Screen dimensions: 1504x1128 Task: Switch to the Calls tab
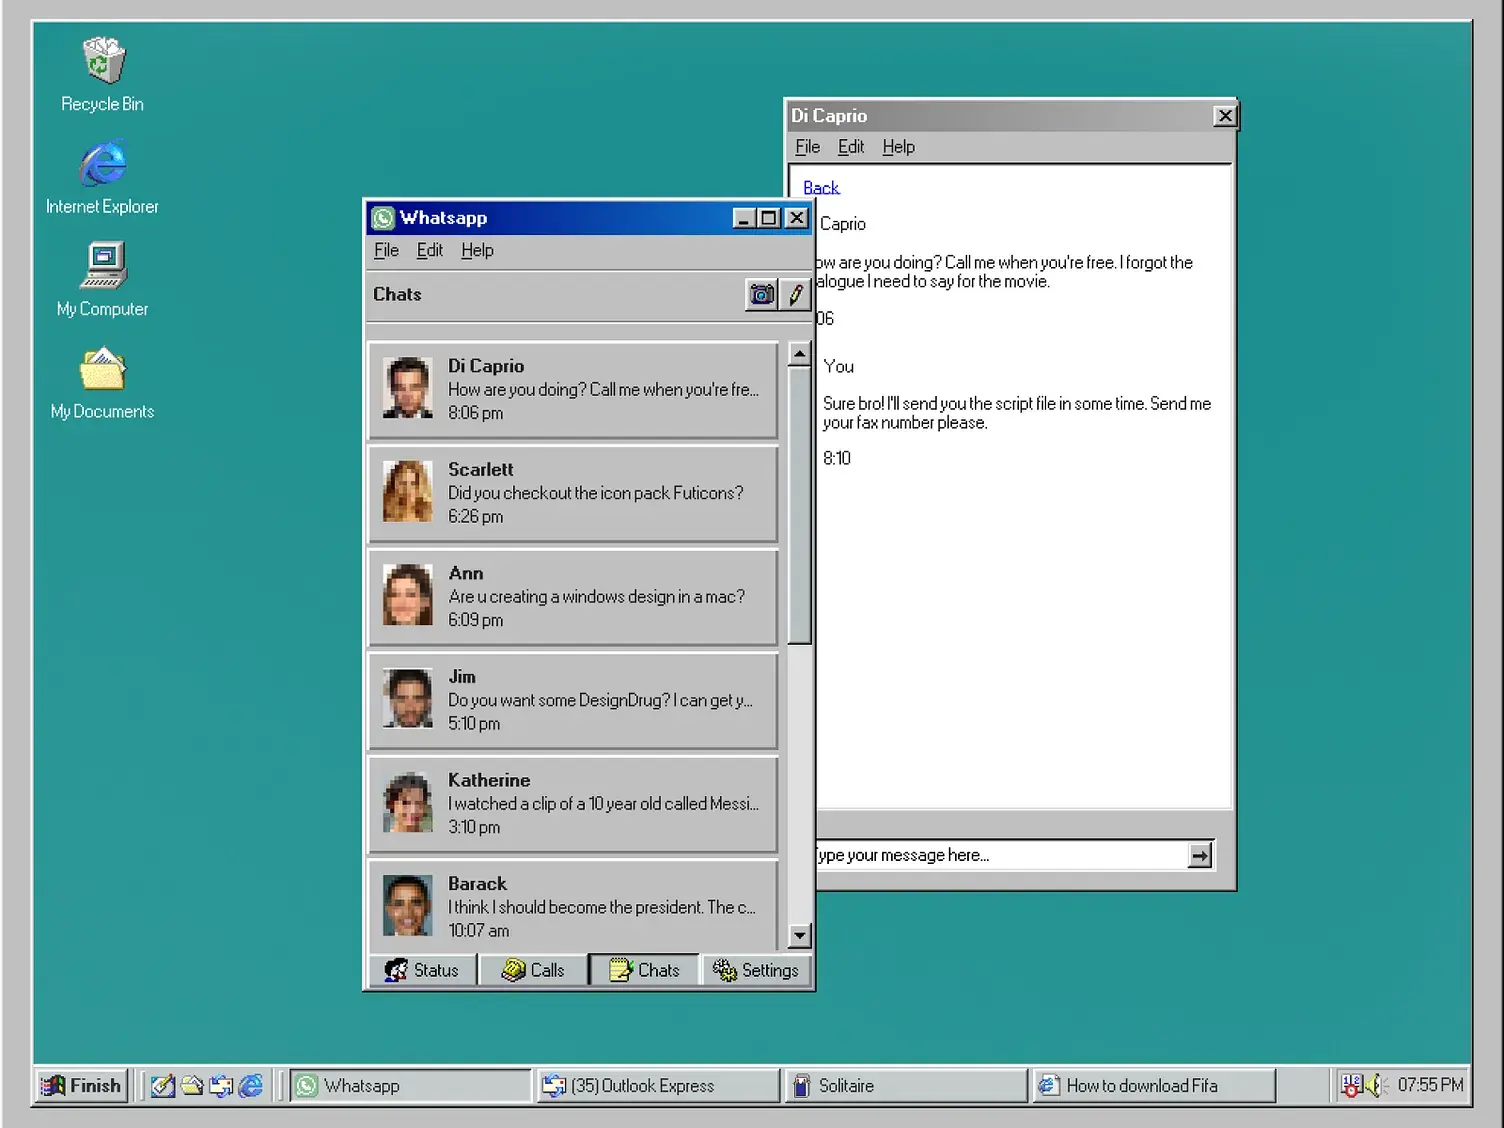(x=533, y=970)
